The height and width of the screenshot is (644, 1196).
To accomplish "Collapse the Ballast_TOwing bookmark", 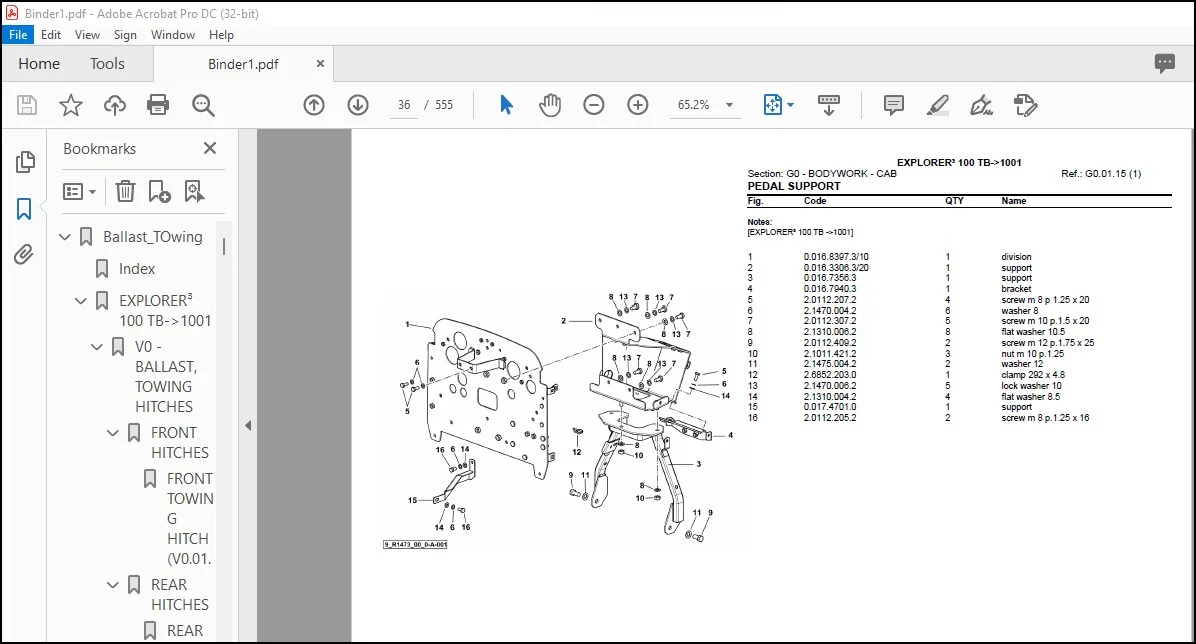I will (65, 237).
